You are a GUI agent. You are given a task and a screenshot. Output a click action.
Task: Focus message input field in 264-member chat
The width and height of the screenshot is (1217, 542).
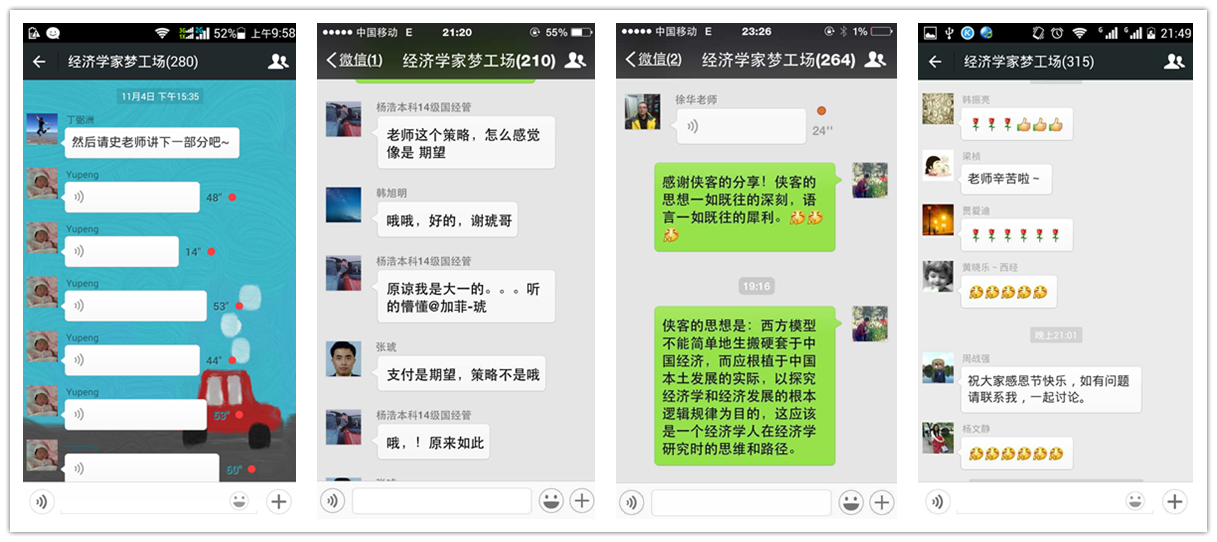tap(740, 502)
